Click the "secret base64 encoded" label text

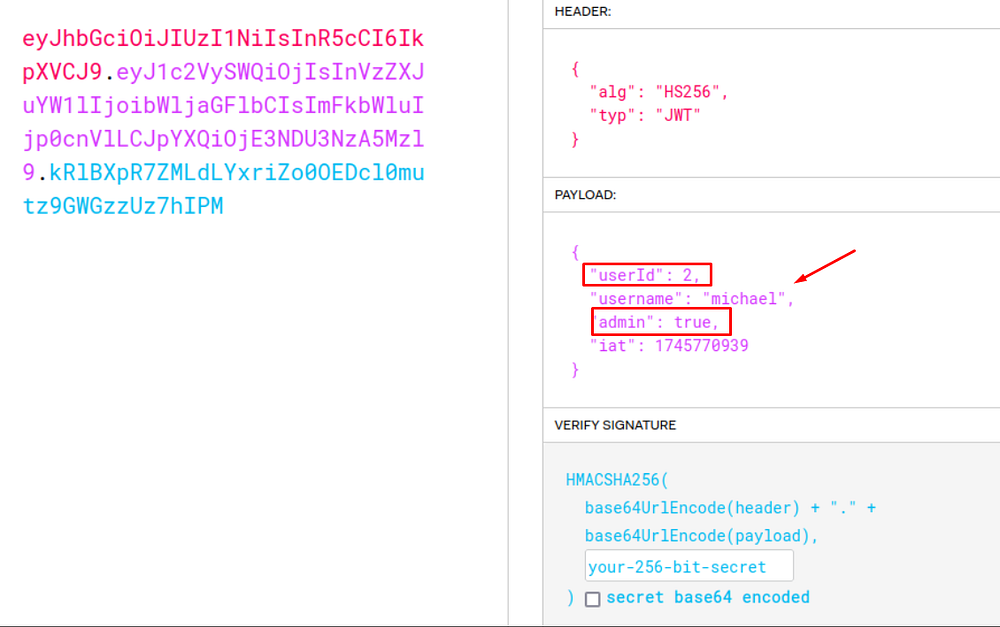(708, 597)
